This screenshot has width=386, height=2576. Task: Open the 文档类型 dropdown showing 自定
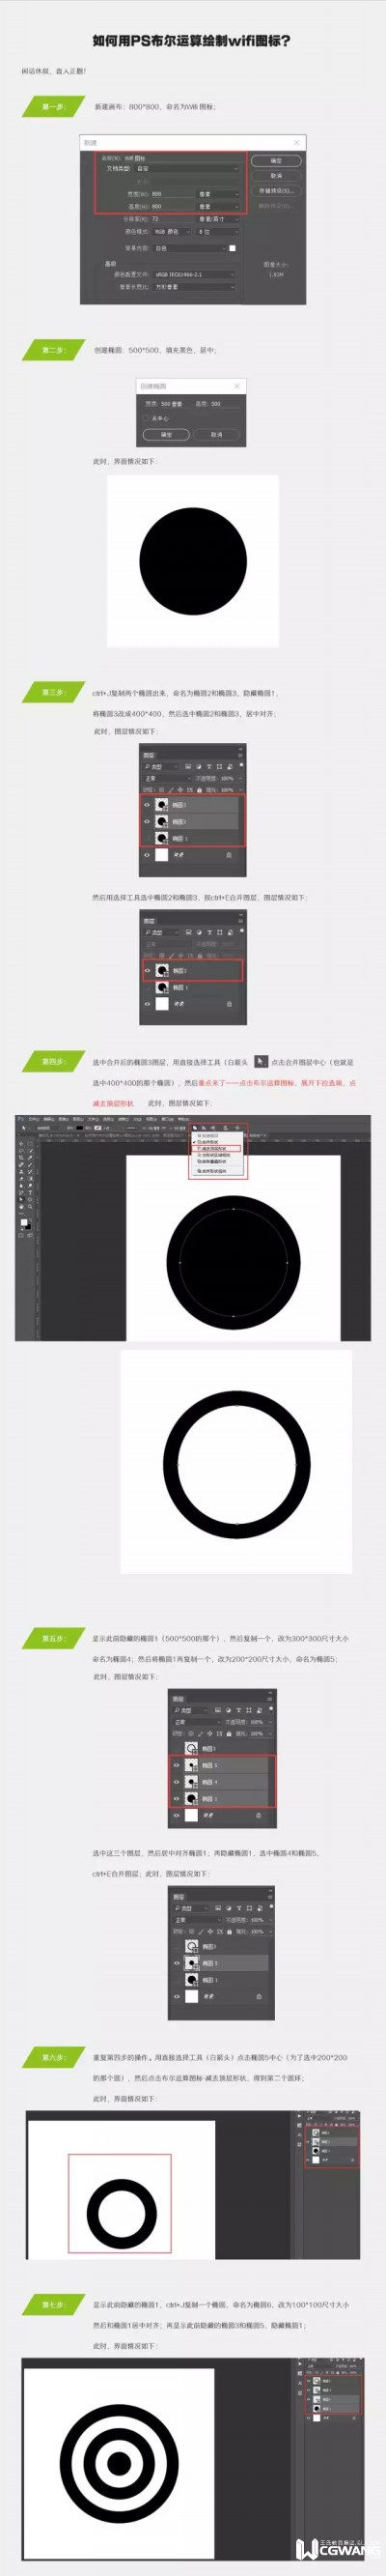coord(188,168)
